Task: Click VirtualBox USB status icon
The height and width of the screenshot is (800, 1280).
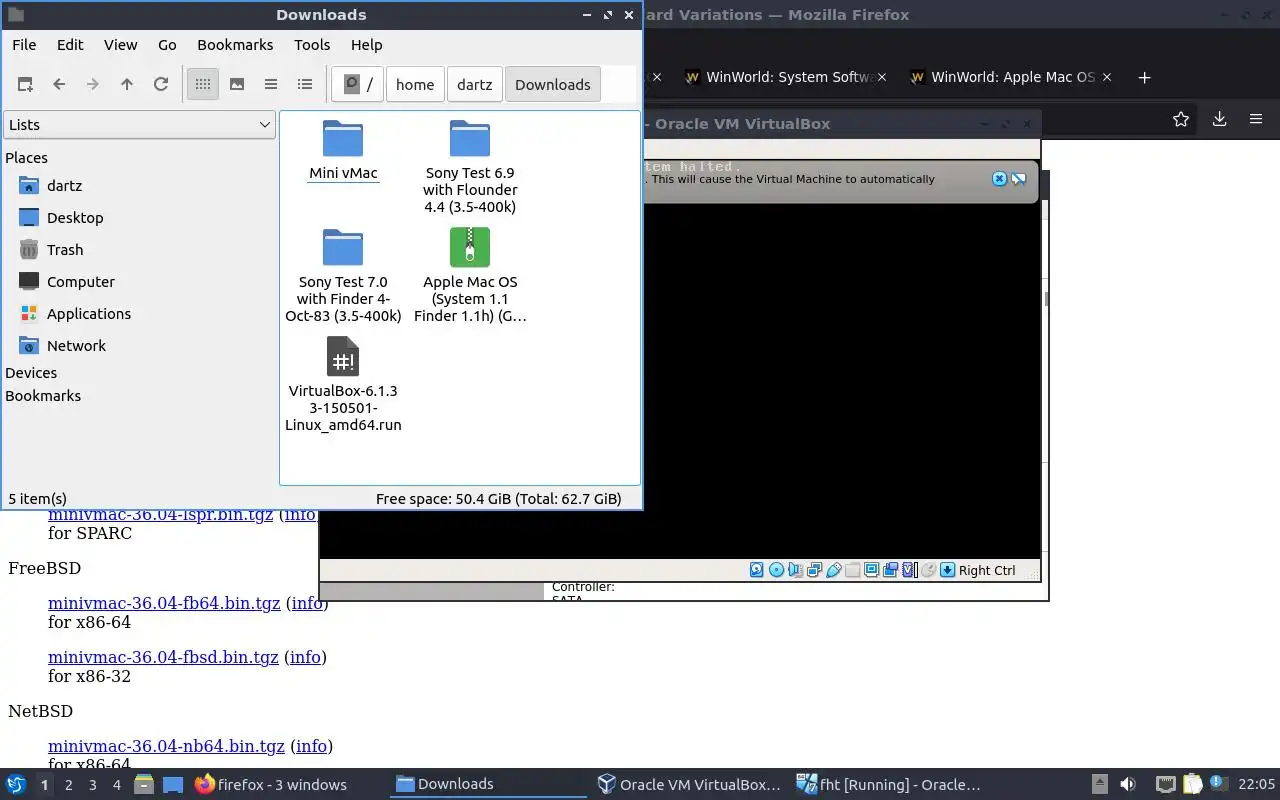Action: (x=833, y=570)
